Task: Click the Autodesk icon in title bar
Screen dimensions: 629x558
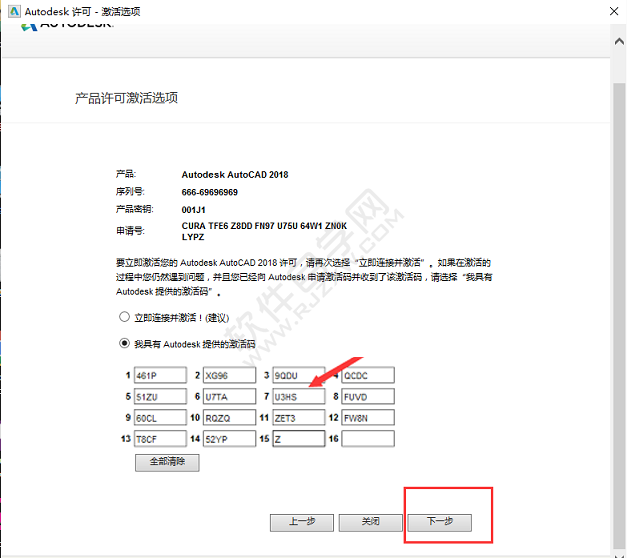Action: pos(14,11)
